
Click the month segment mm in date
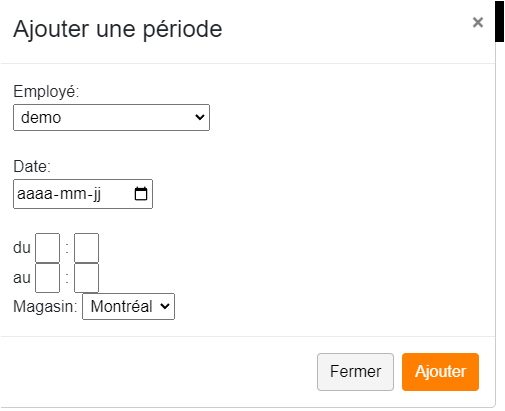tap(73, 194)
